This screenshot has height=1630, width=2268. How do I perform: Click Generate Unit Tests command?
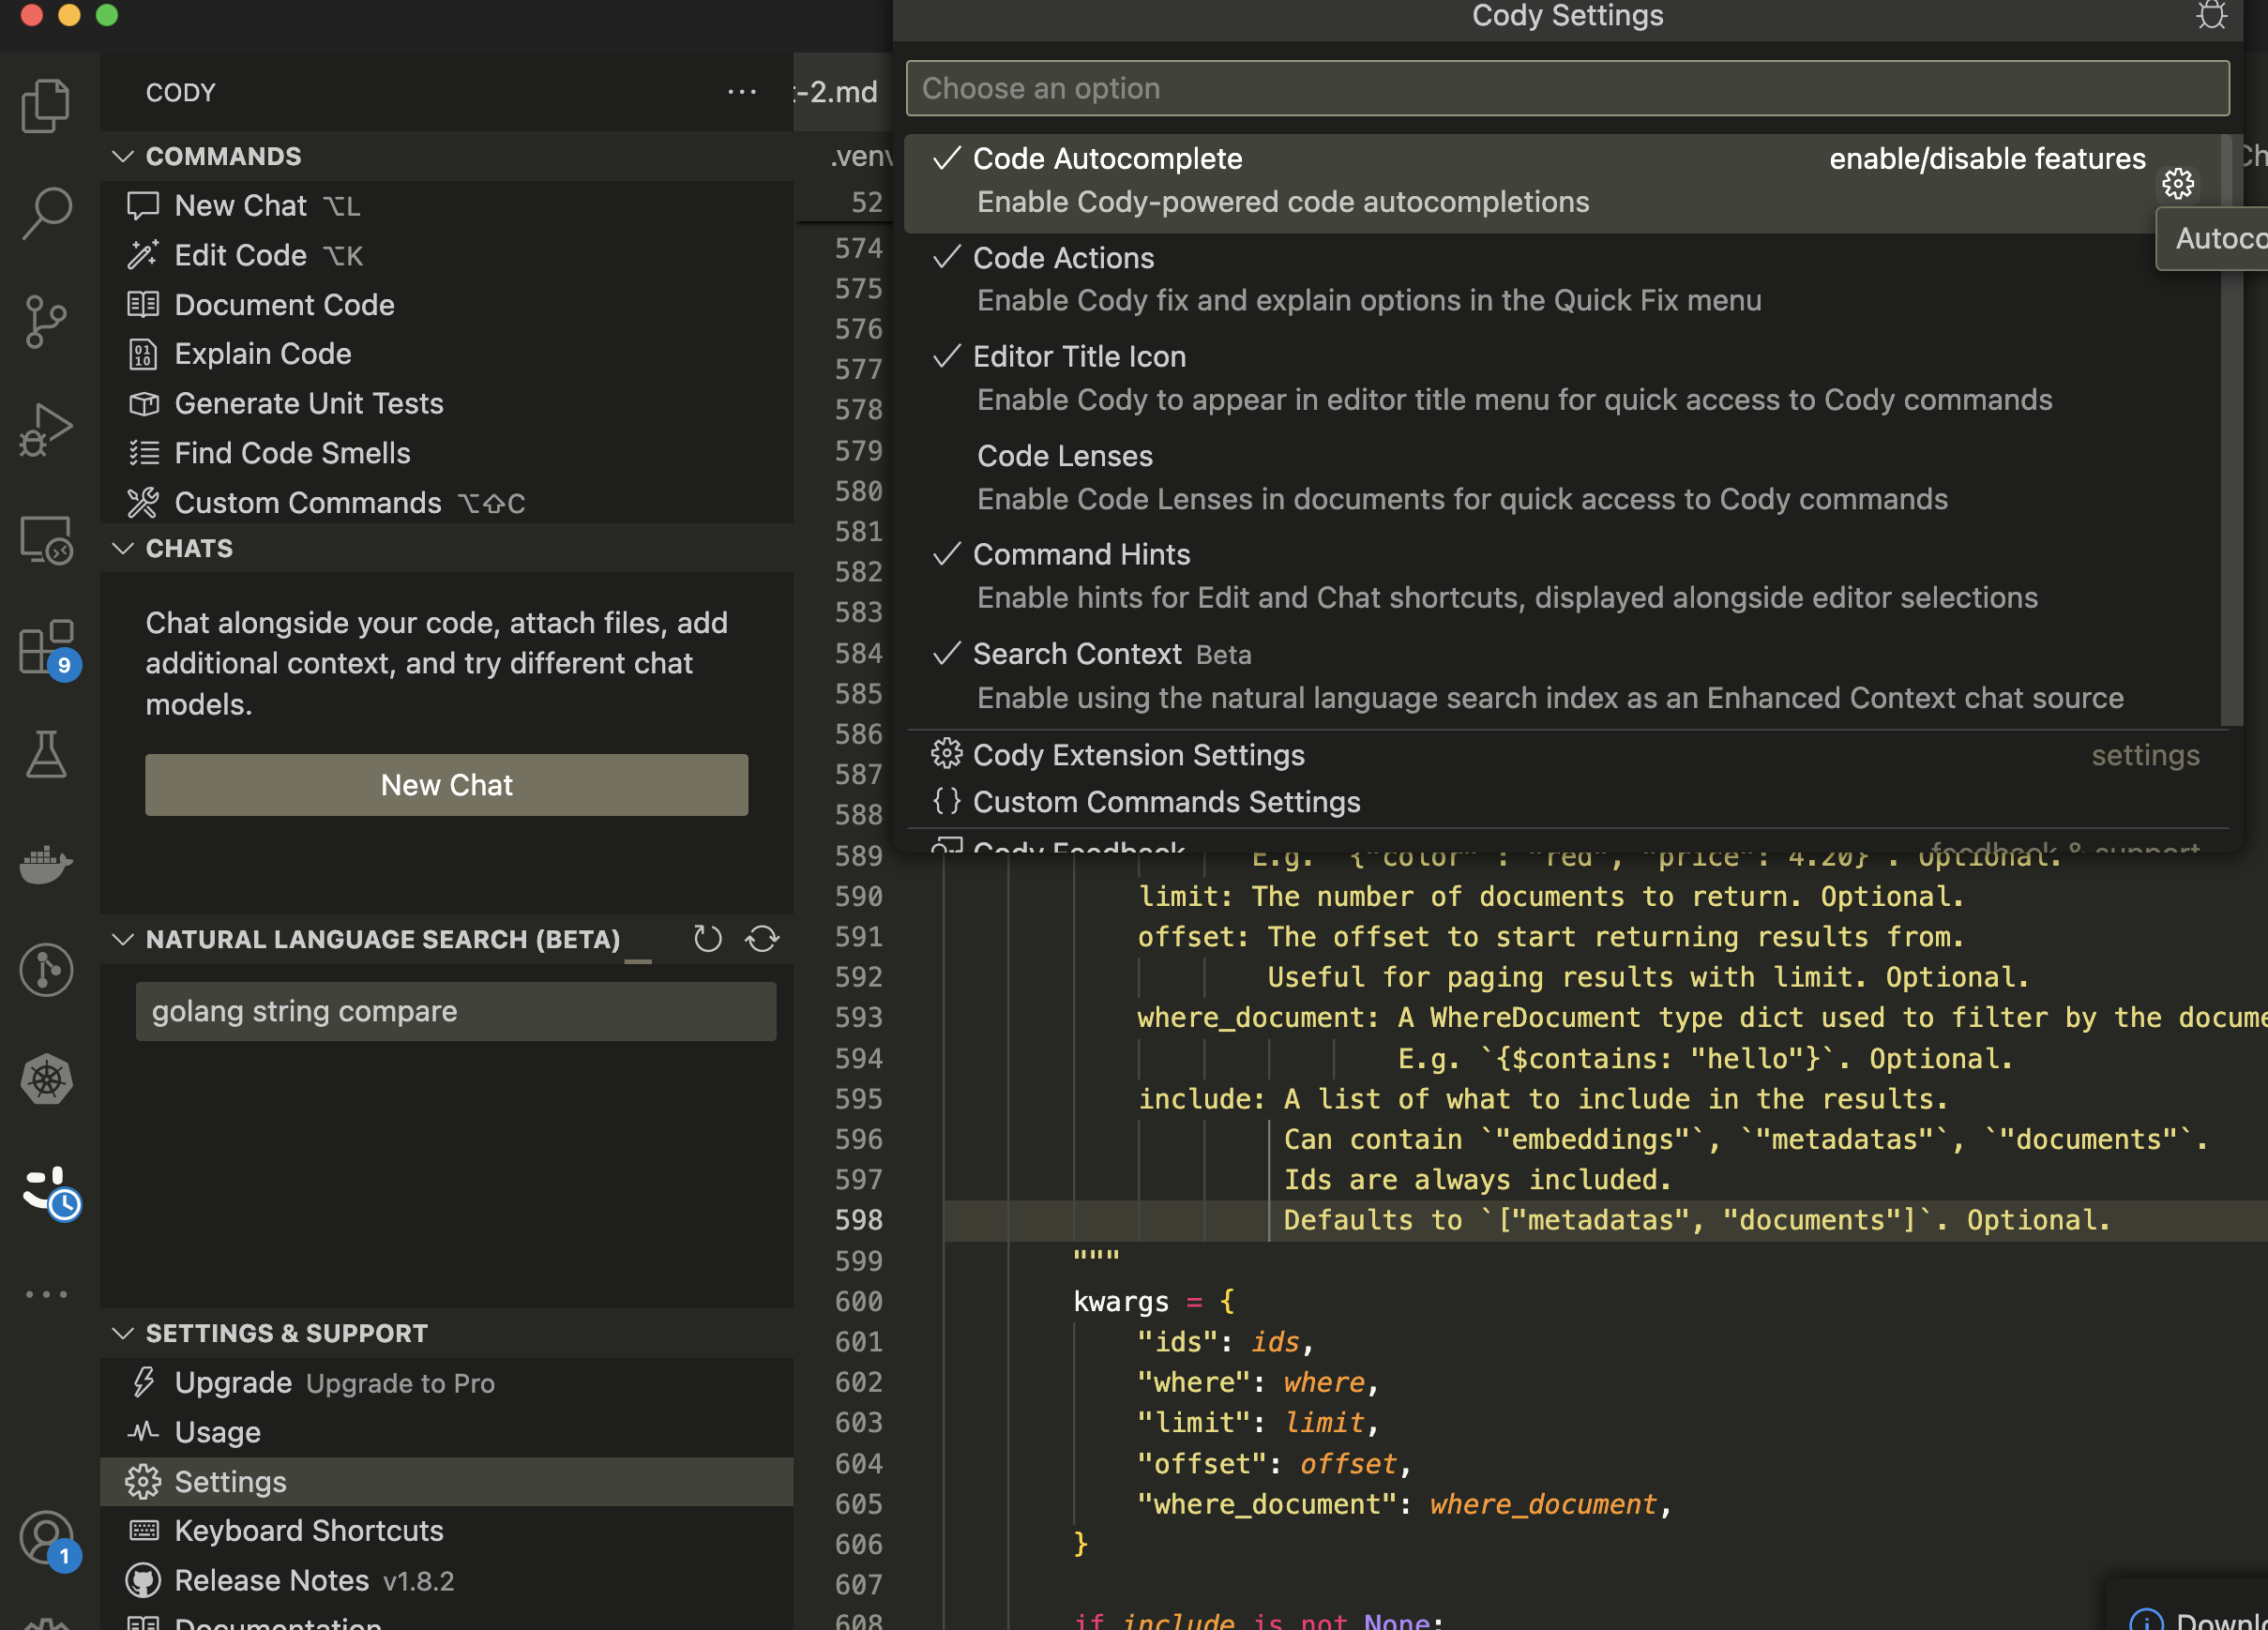point(308,403)
